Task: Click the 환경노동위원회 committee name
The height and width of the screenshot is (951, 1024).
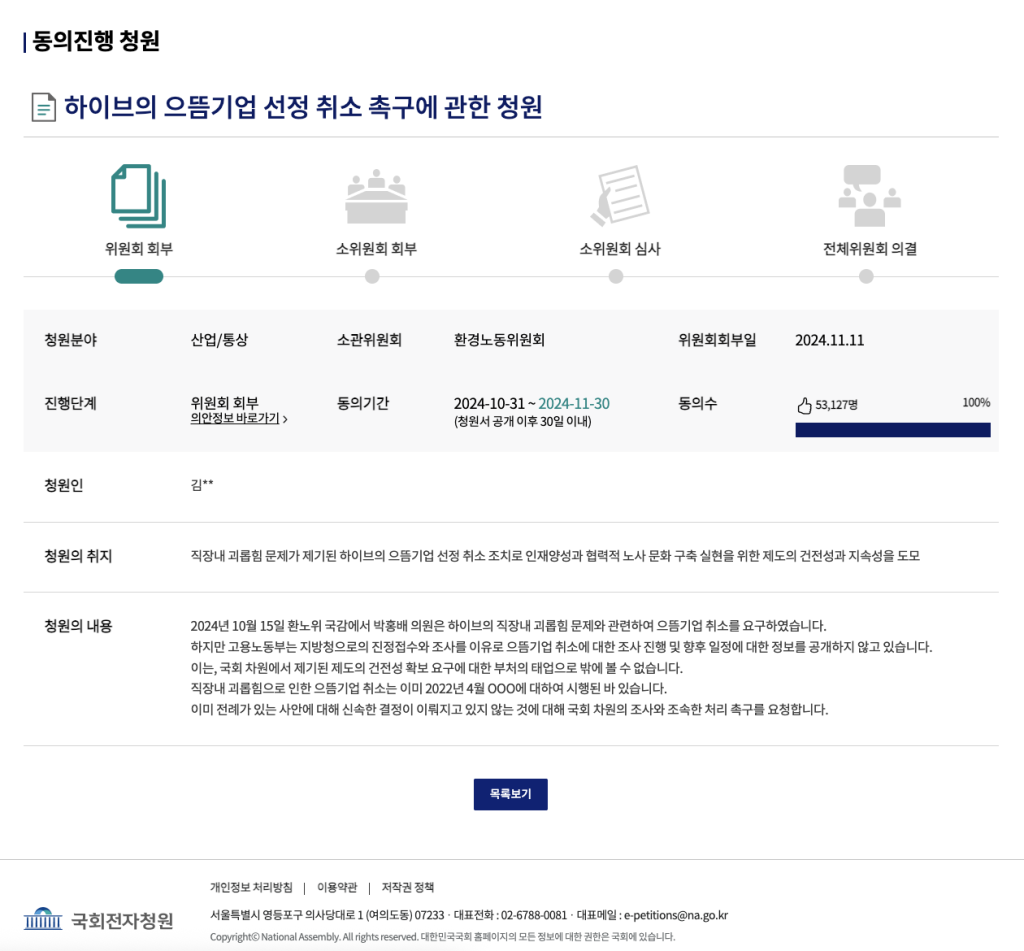Action: pos(500,340)
